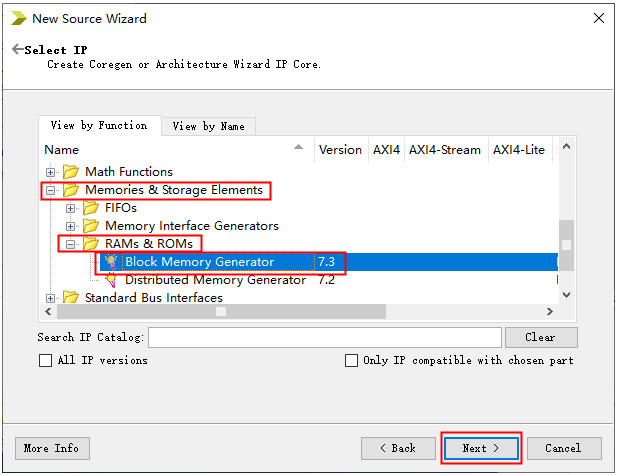Collapse the Memories & Storage Elements node
The height and width of the screenshot is (476, 619).
[51, 190]
